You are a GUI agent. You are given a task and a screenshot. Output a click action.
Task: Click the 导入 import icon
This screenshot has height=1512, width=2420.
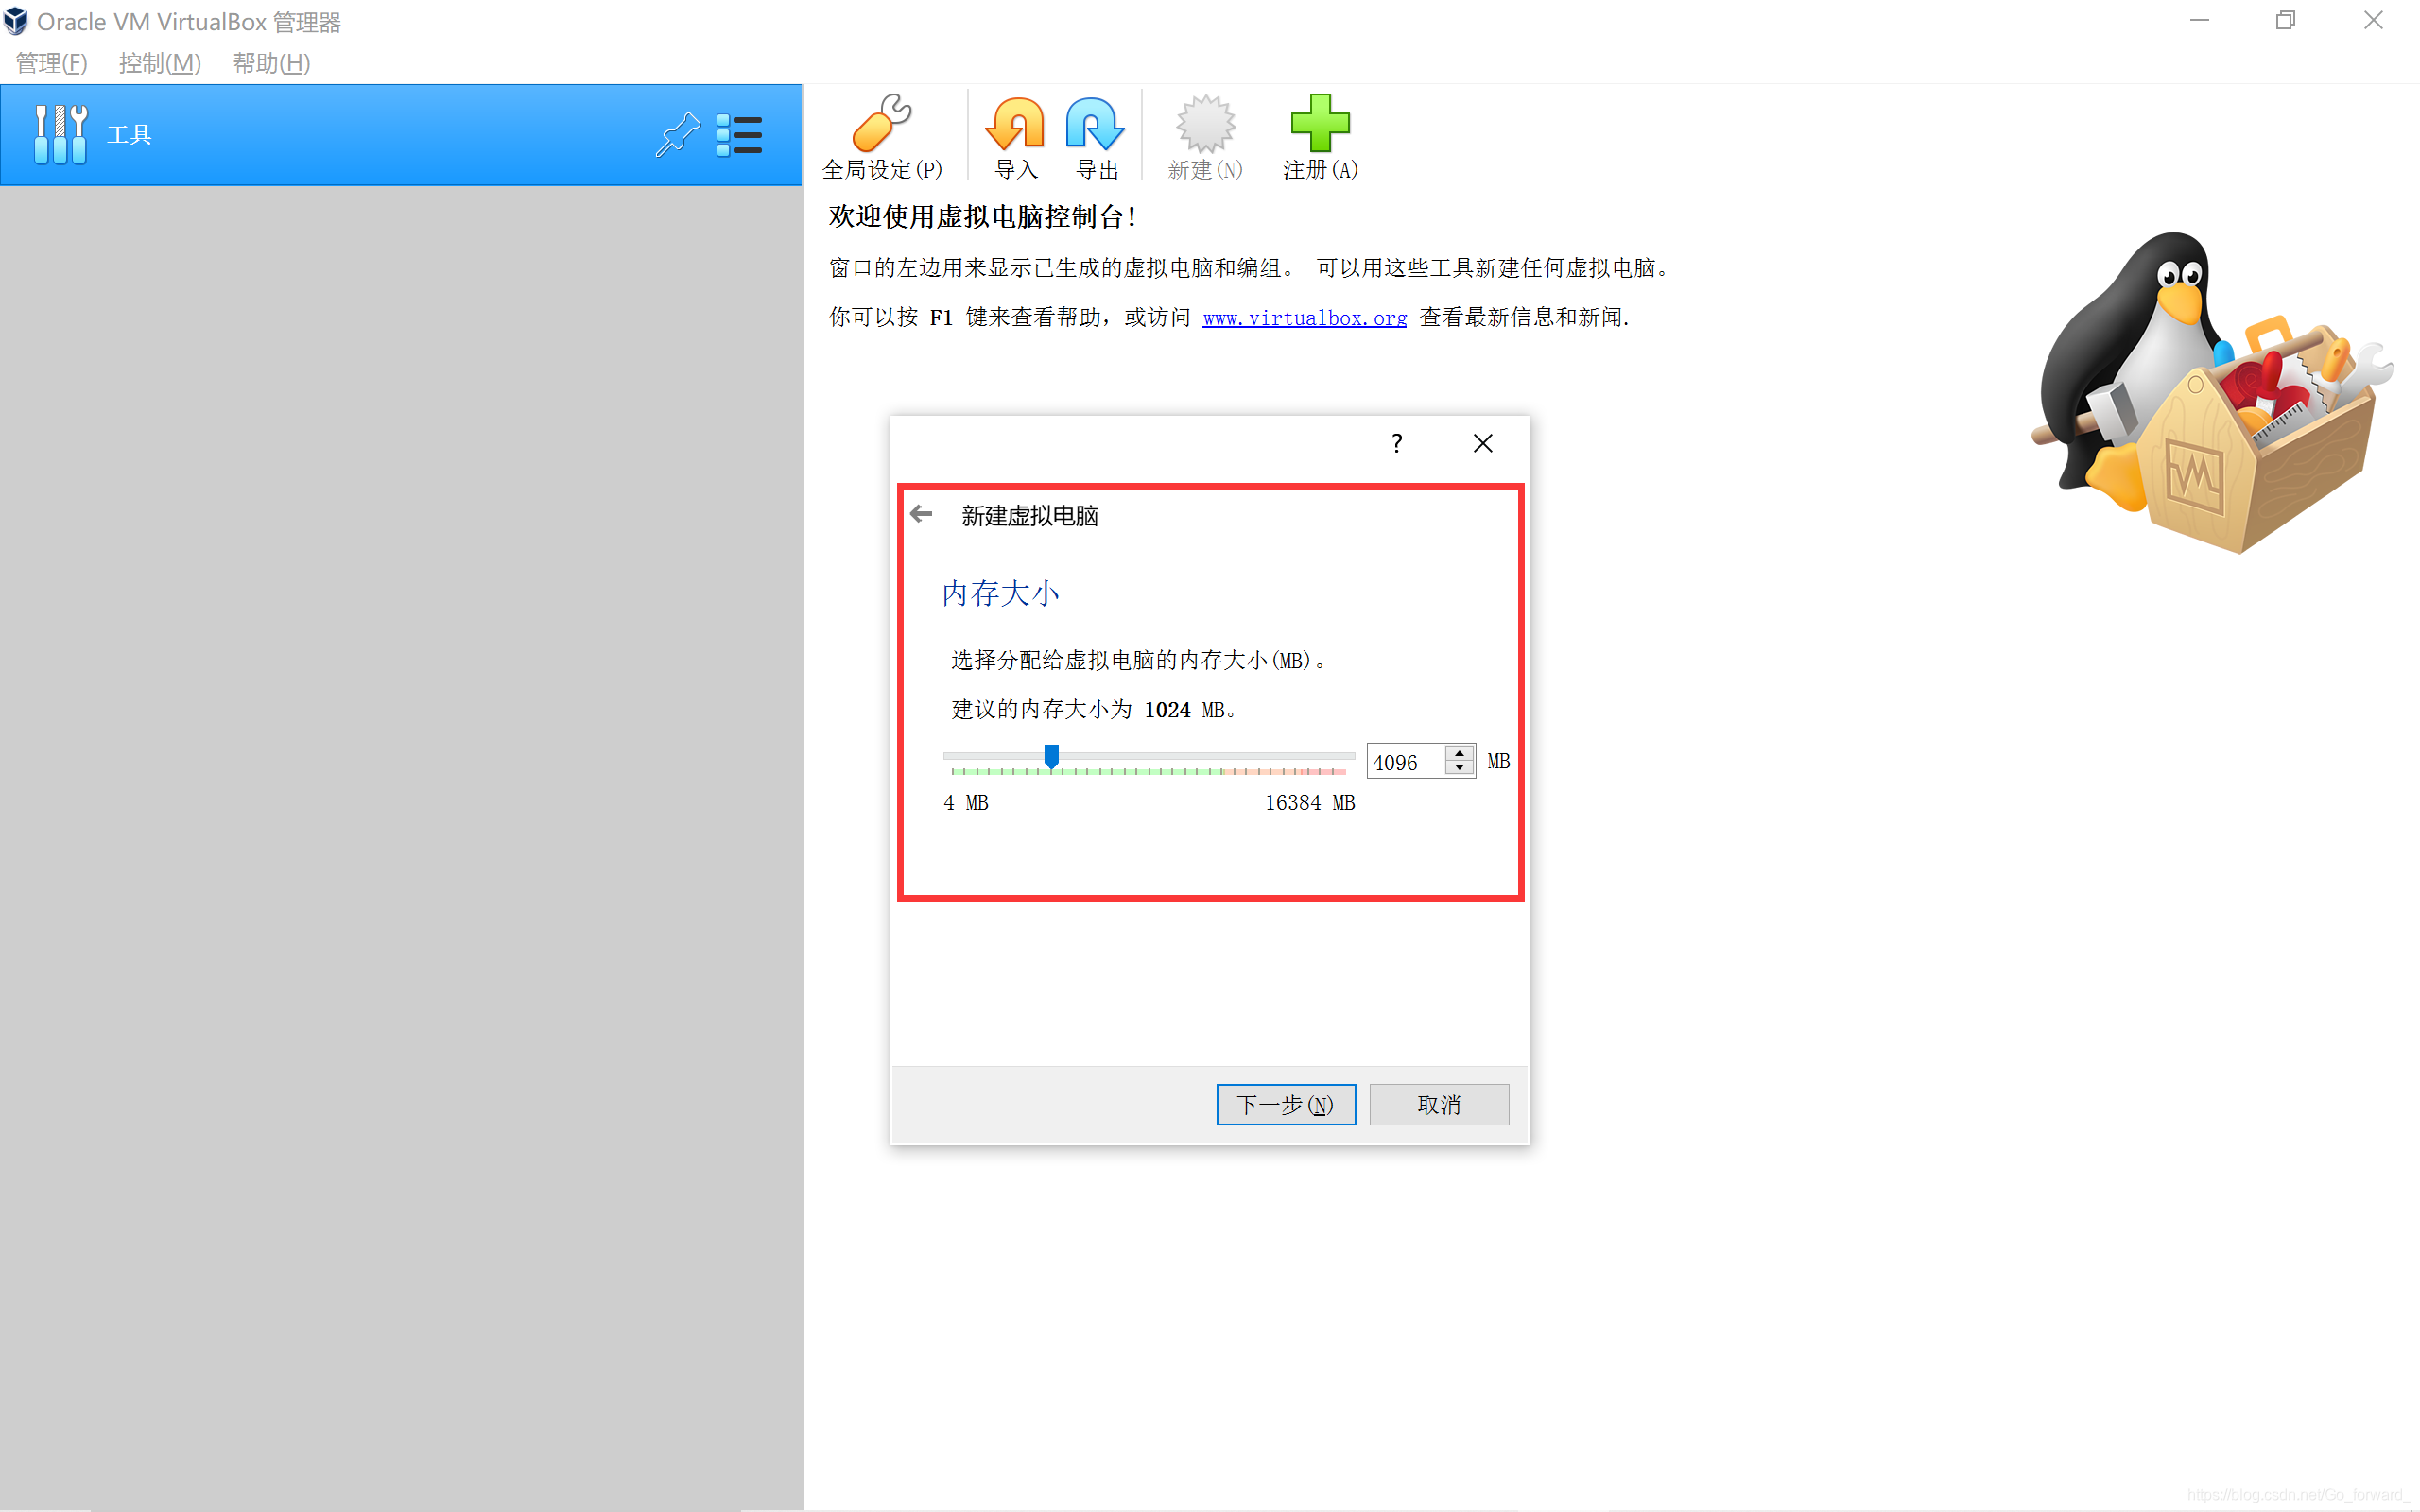[1015, 137]
